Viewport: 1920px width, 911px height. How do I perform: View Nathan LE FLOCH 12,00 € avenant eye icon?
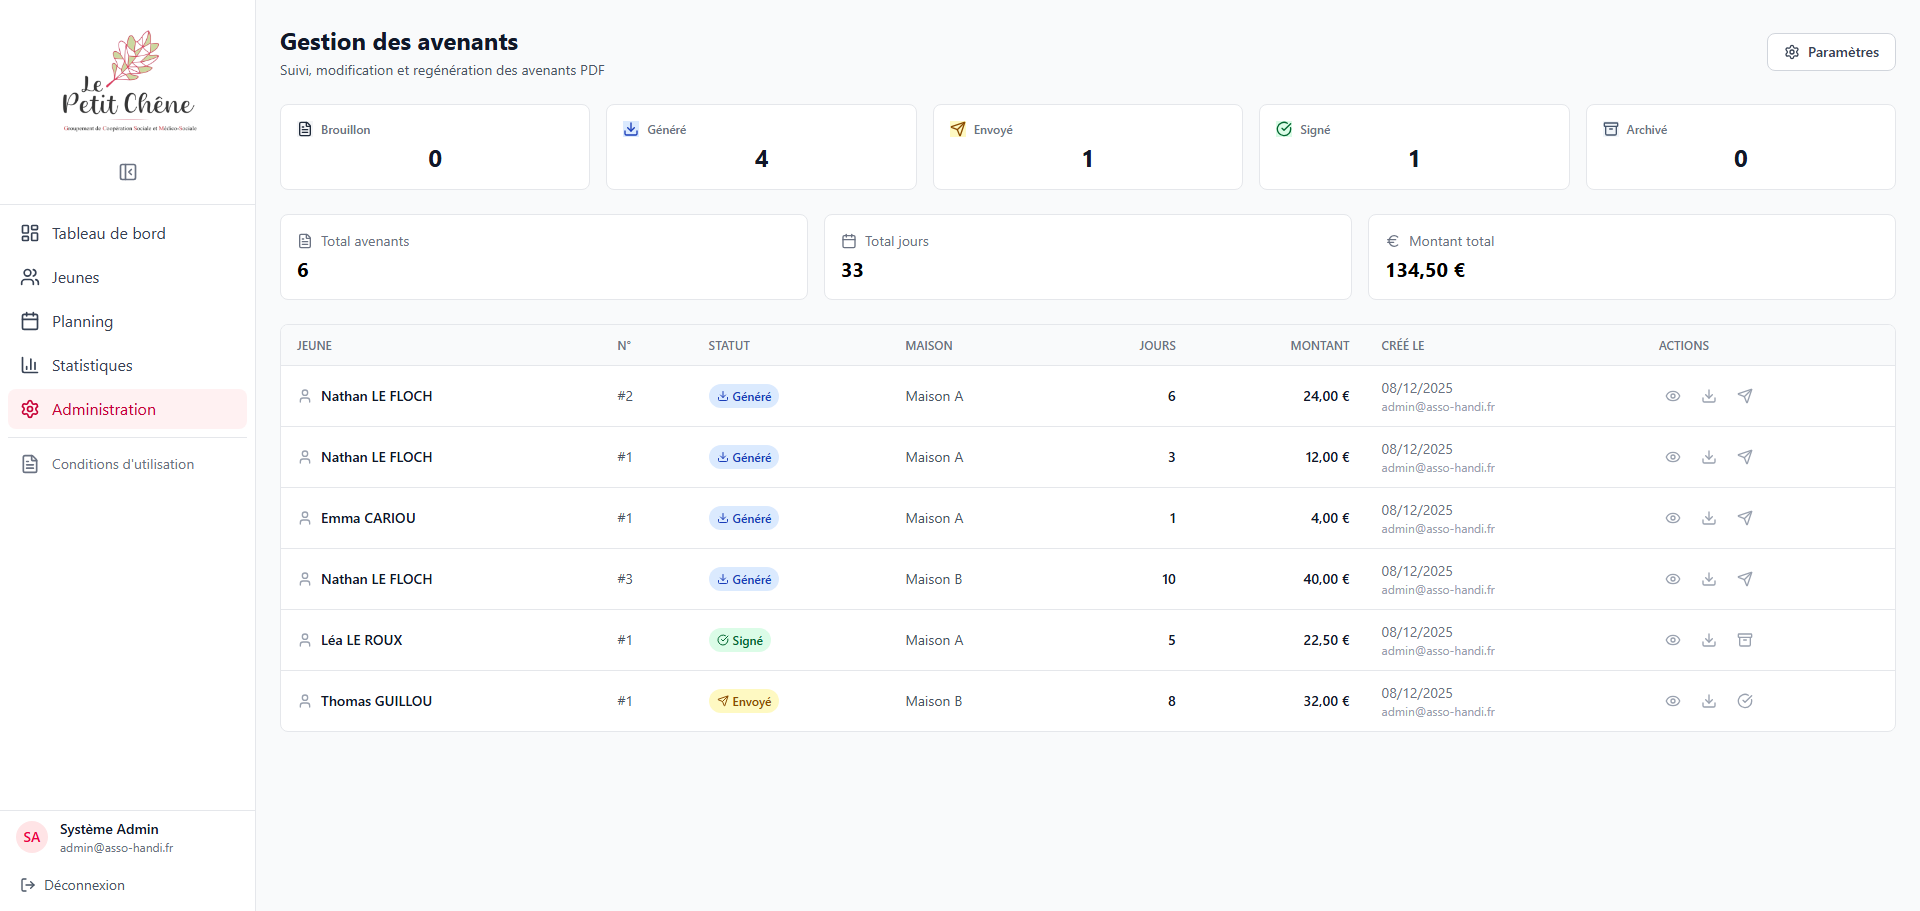pyautogui.click(x=1673, y=457)
